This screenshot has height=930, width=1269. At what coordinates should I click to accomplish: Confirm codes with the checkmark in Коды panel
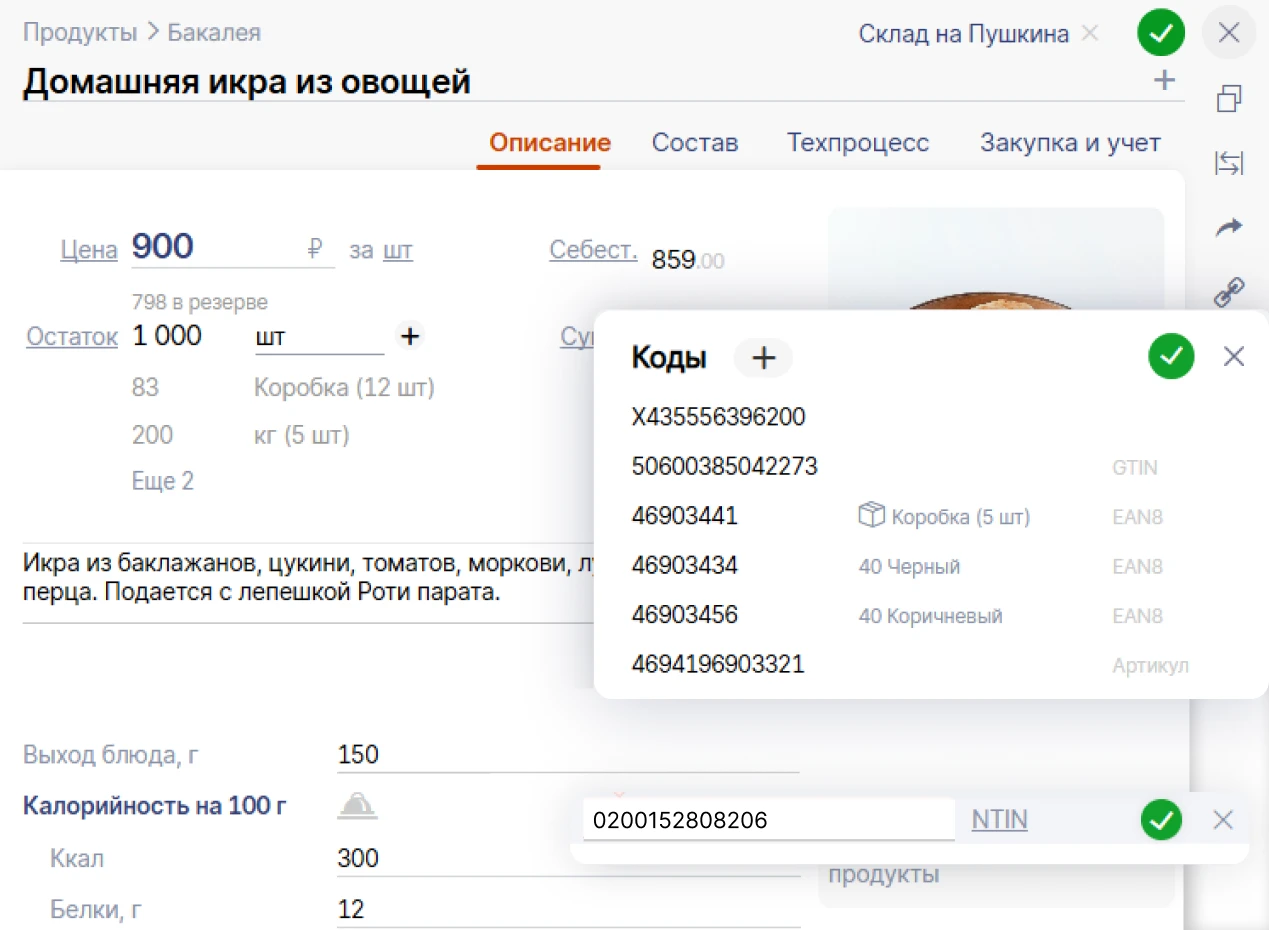tap(1171, 356)
